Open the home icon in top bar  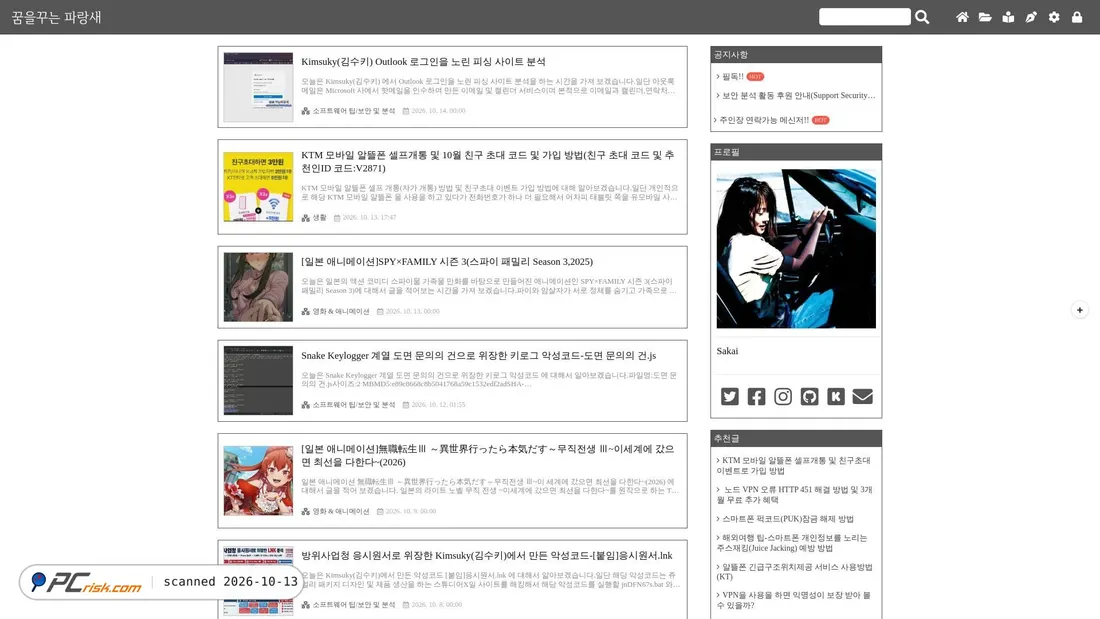(x=962, y=17)
